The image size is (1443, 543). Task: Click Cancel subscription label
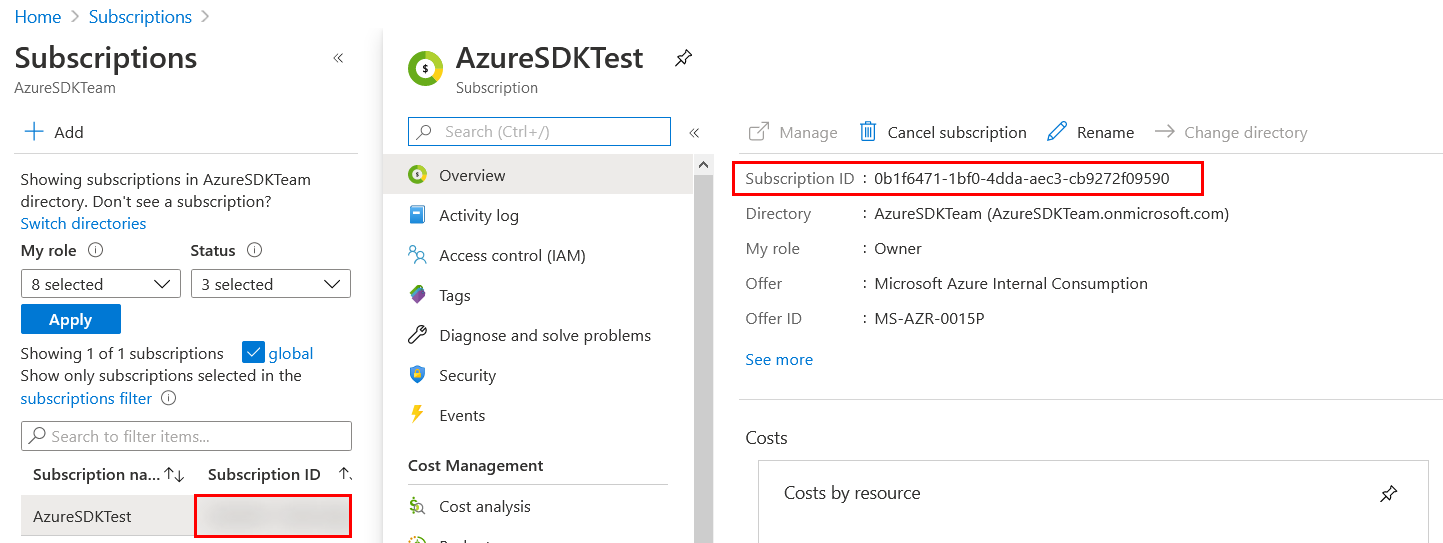(x=957, y=132)
